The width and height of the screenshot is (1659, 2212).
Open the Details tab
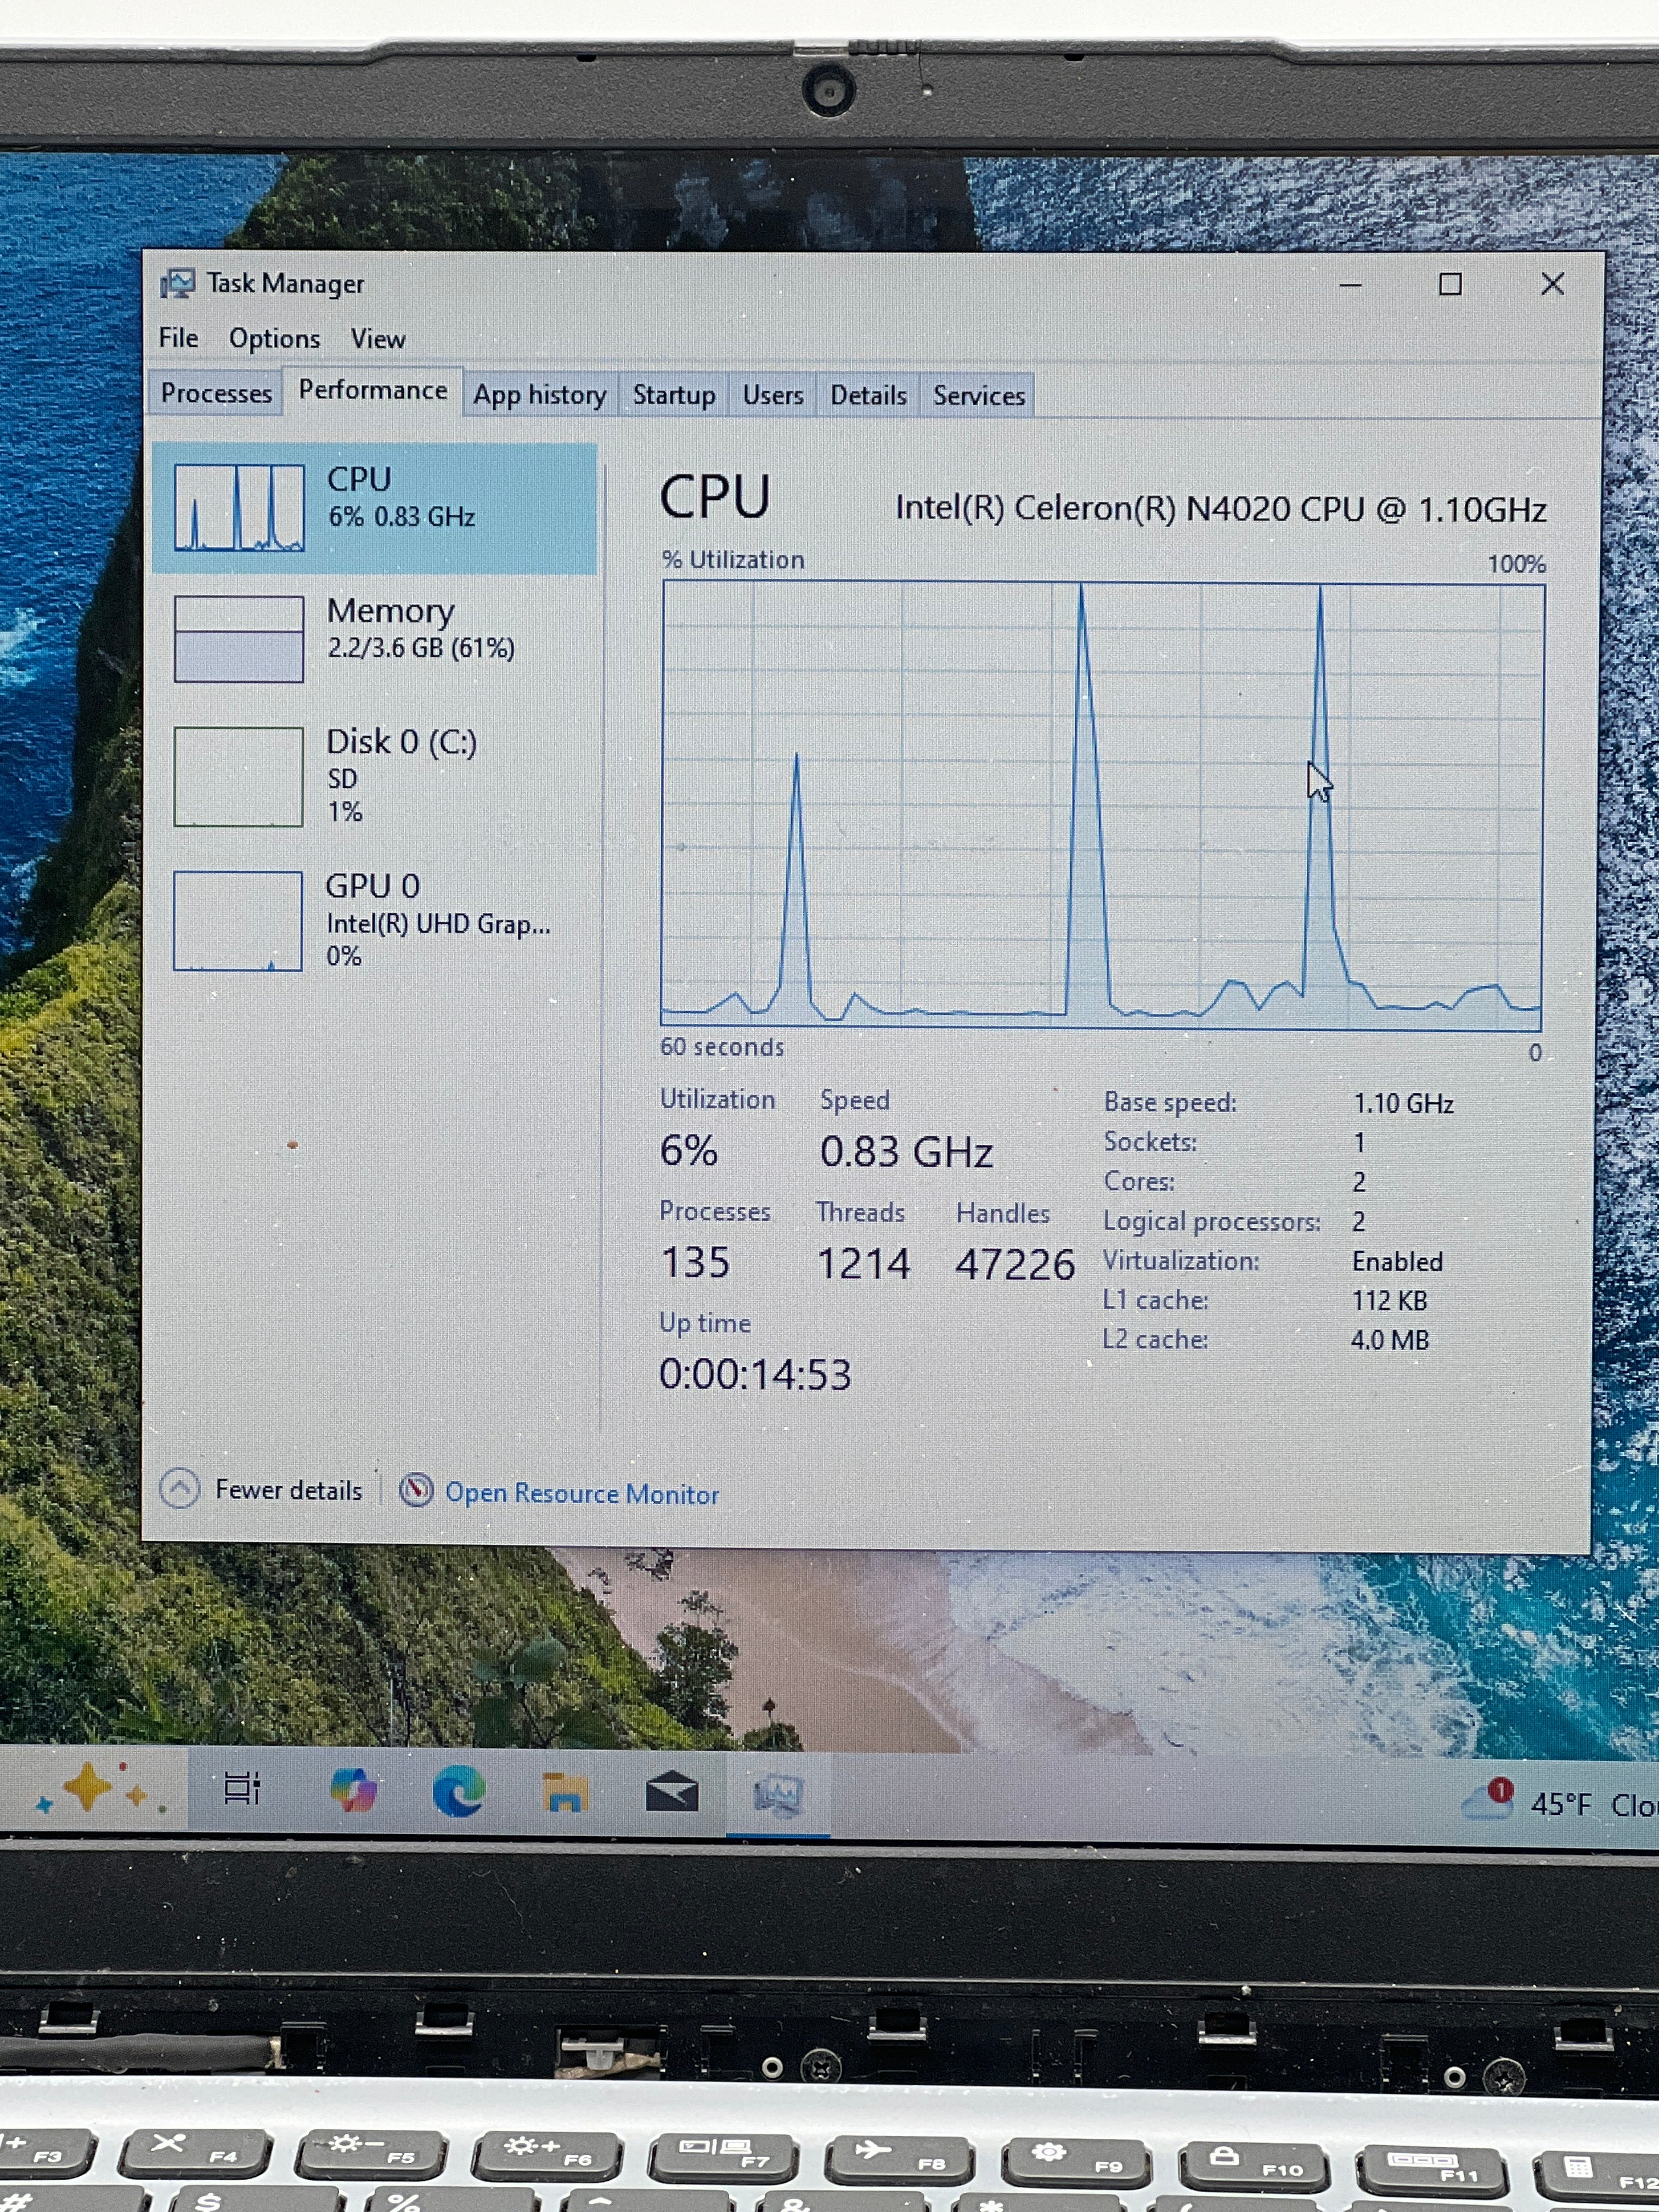coord(868,395)
